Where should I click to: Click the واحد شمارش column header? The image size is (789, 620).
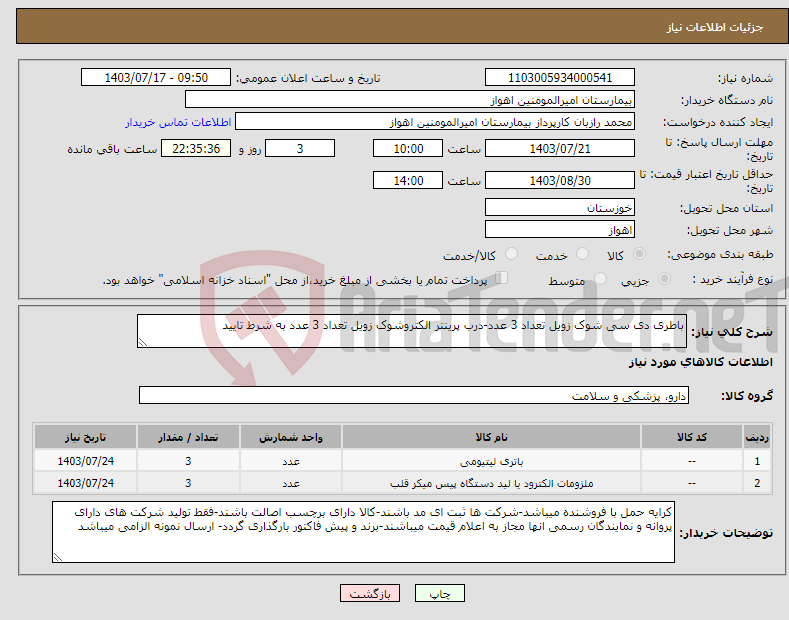tap(291, 437)
